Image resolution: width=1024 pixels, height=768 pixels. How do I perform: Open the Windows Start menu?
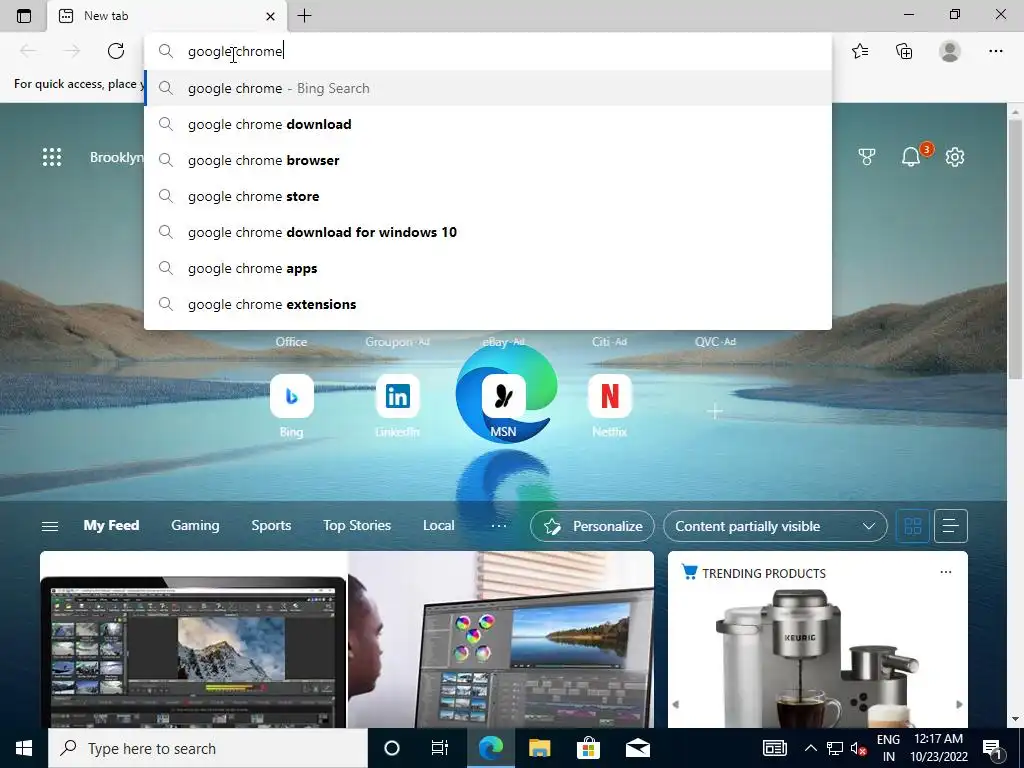(x=24, y=748)
